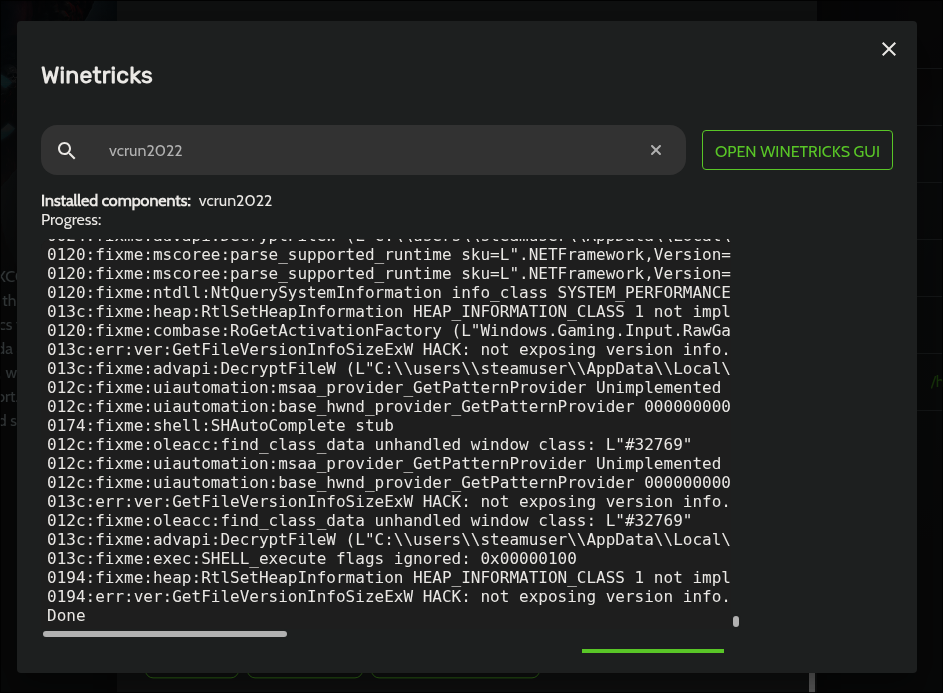Select the 'NtQuerySystemInformation' log line

click(389, 293)
